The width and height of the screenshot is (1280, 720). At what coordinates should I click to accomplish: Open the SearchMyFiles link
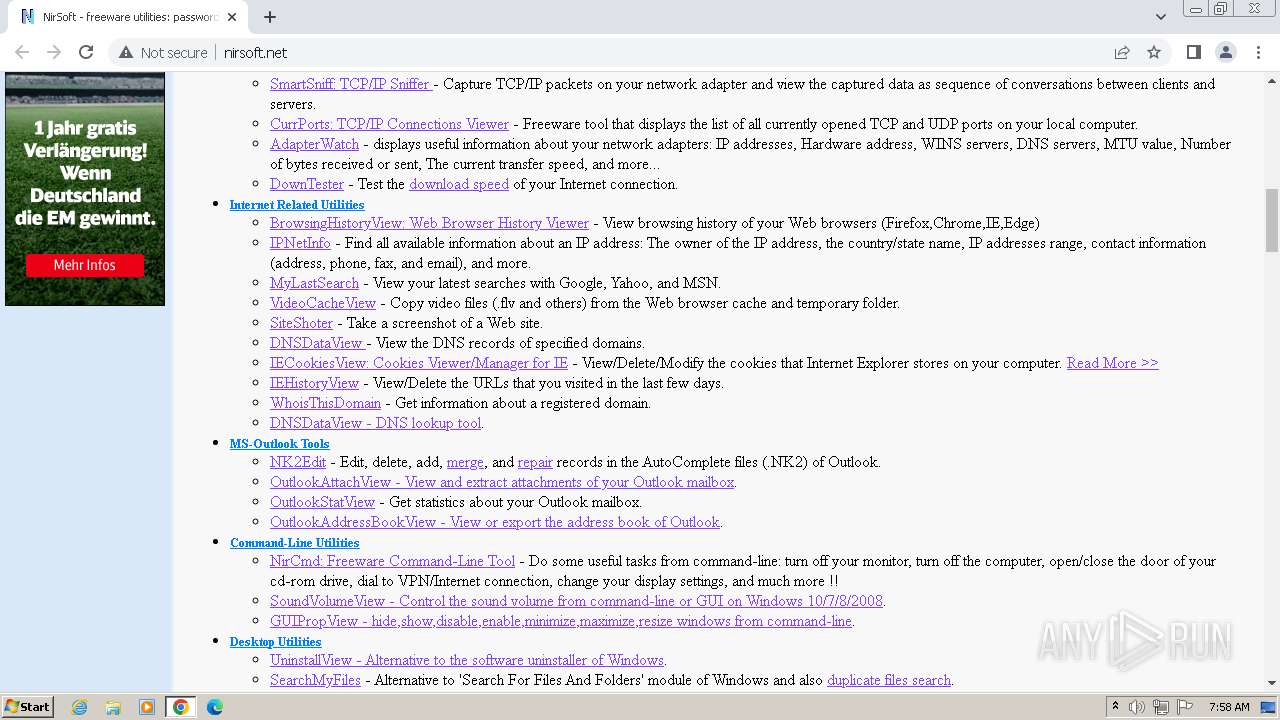click(x=315, y=680)
